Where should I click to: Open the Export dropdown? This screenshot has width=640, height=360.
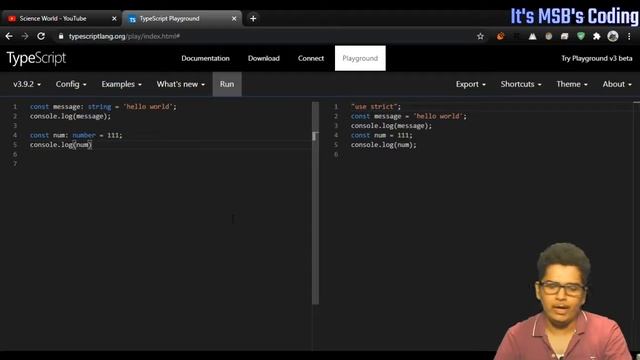[x=471, y=84]
